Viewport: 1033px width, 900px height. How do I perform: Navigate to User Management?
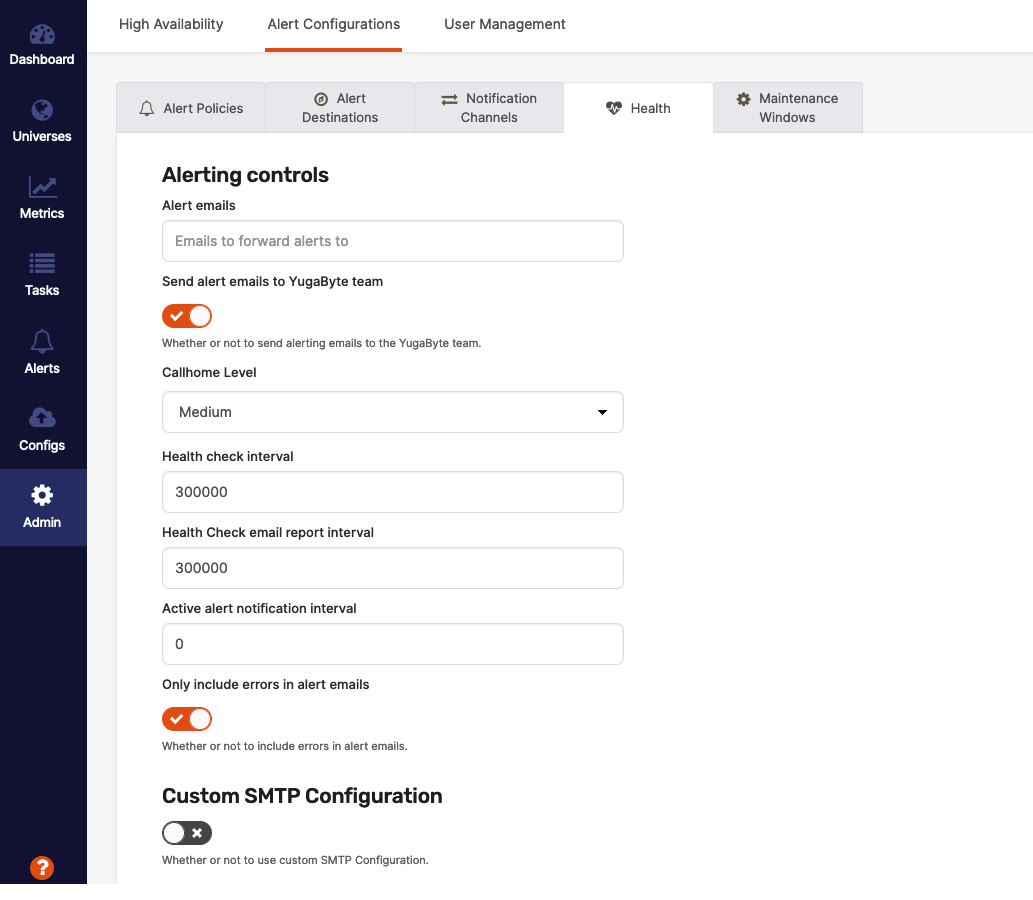pos(505,24)
